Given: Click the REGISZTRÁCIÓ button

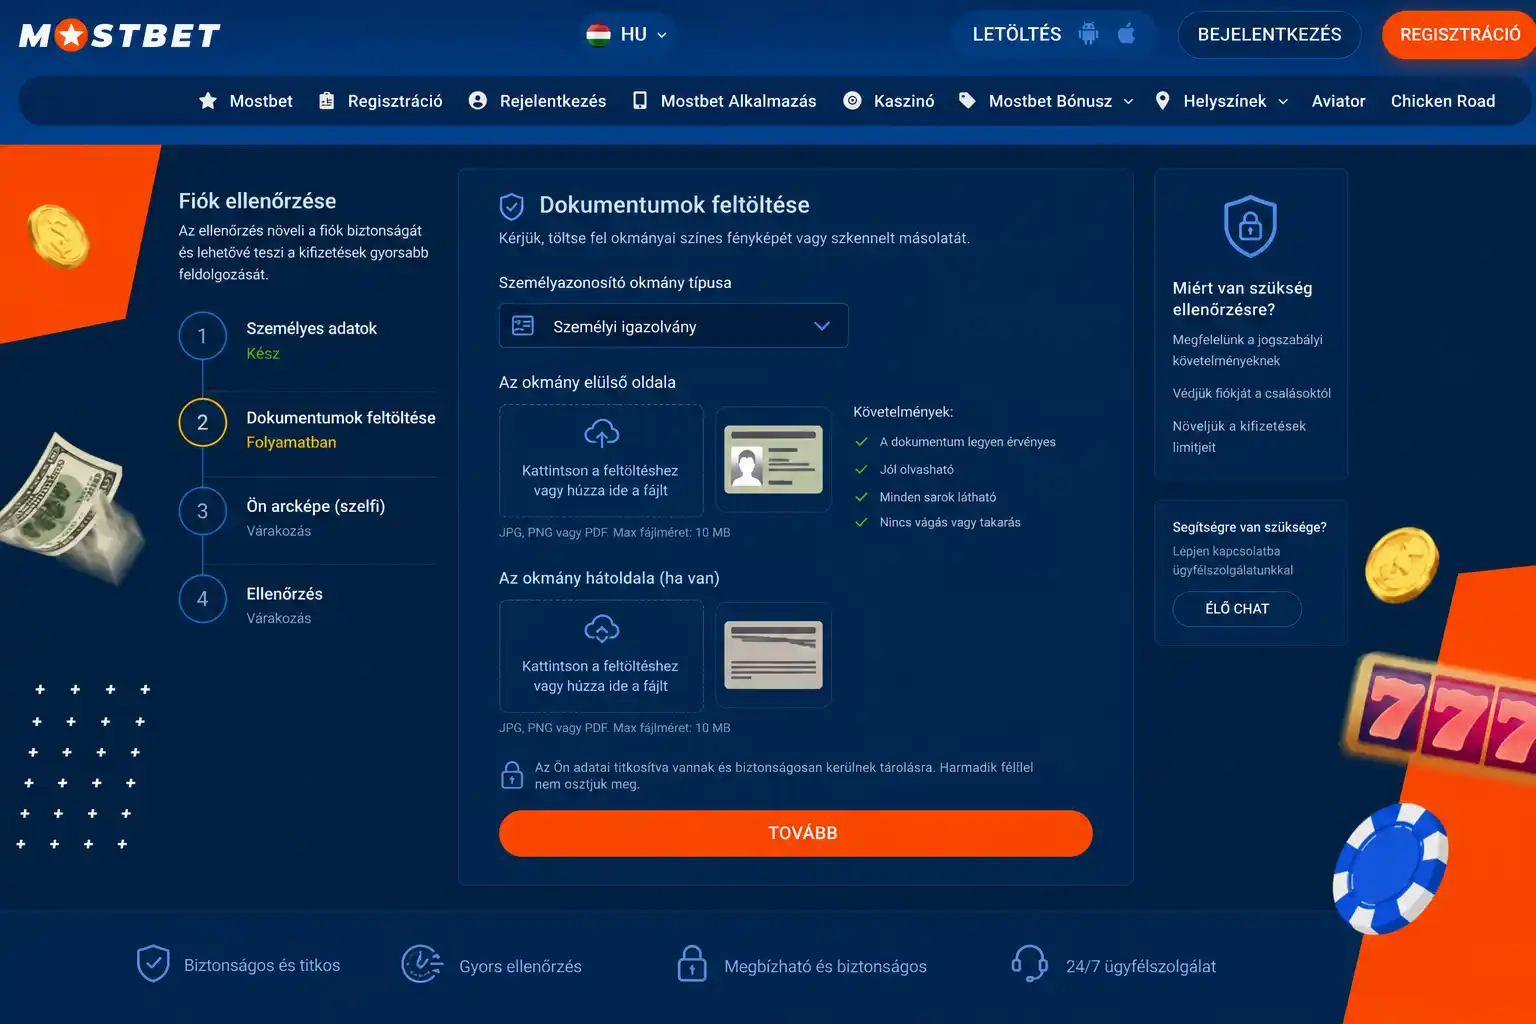Looking at the screenshot, I should pyautogui.click(x=1460, y=35).
